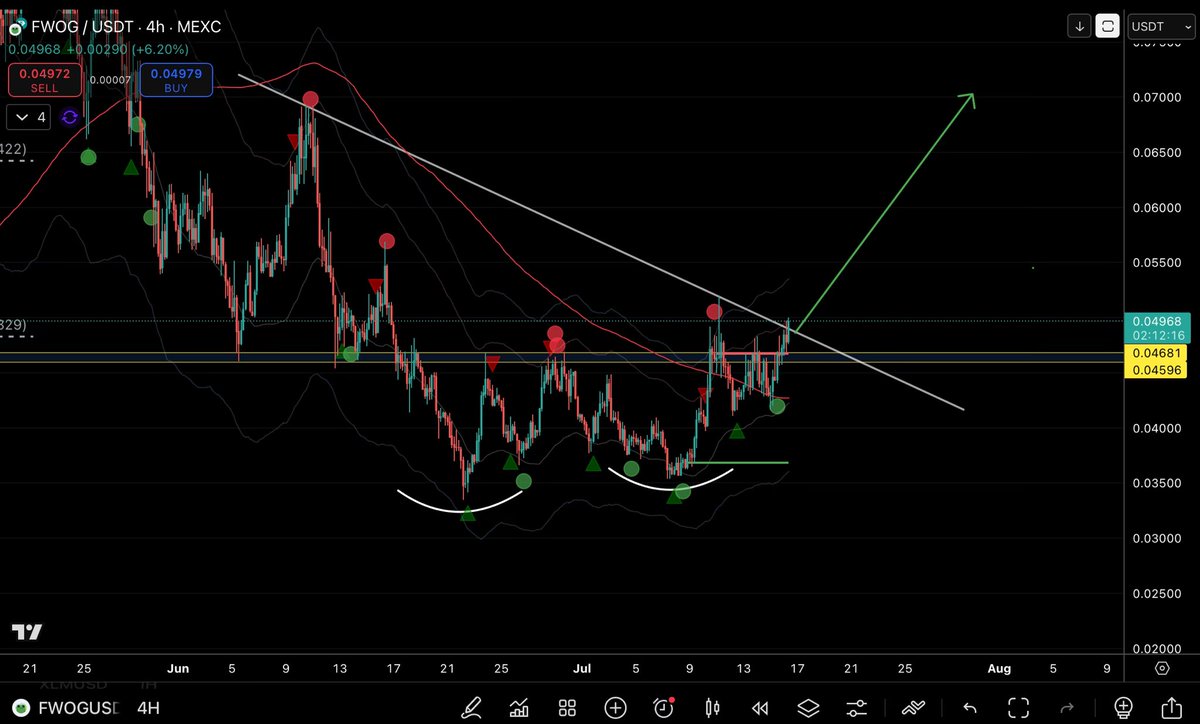The width and height of the screenshot is (1200, 724).
Task: Click the Jun date axis label
Action: 178,668
